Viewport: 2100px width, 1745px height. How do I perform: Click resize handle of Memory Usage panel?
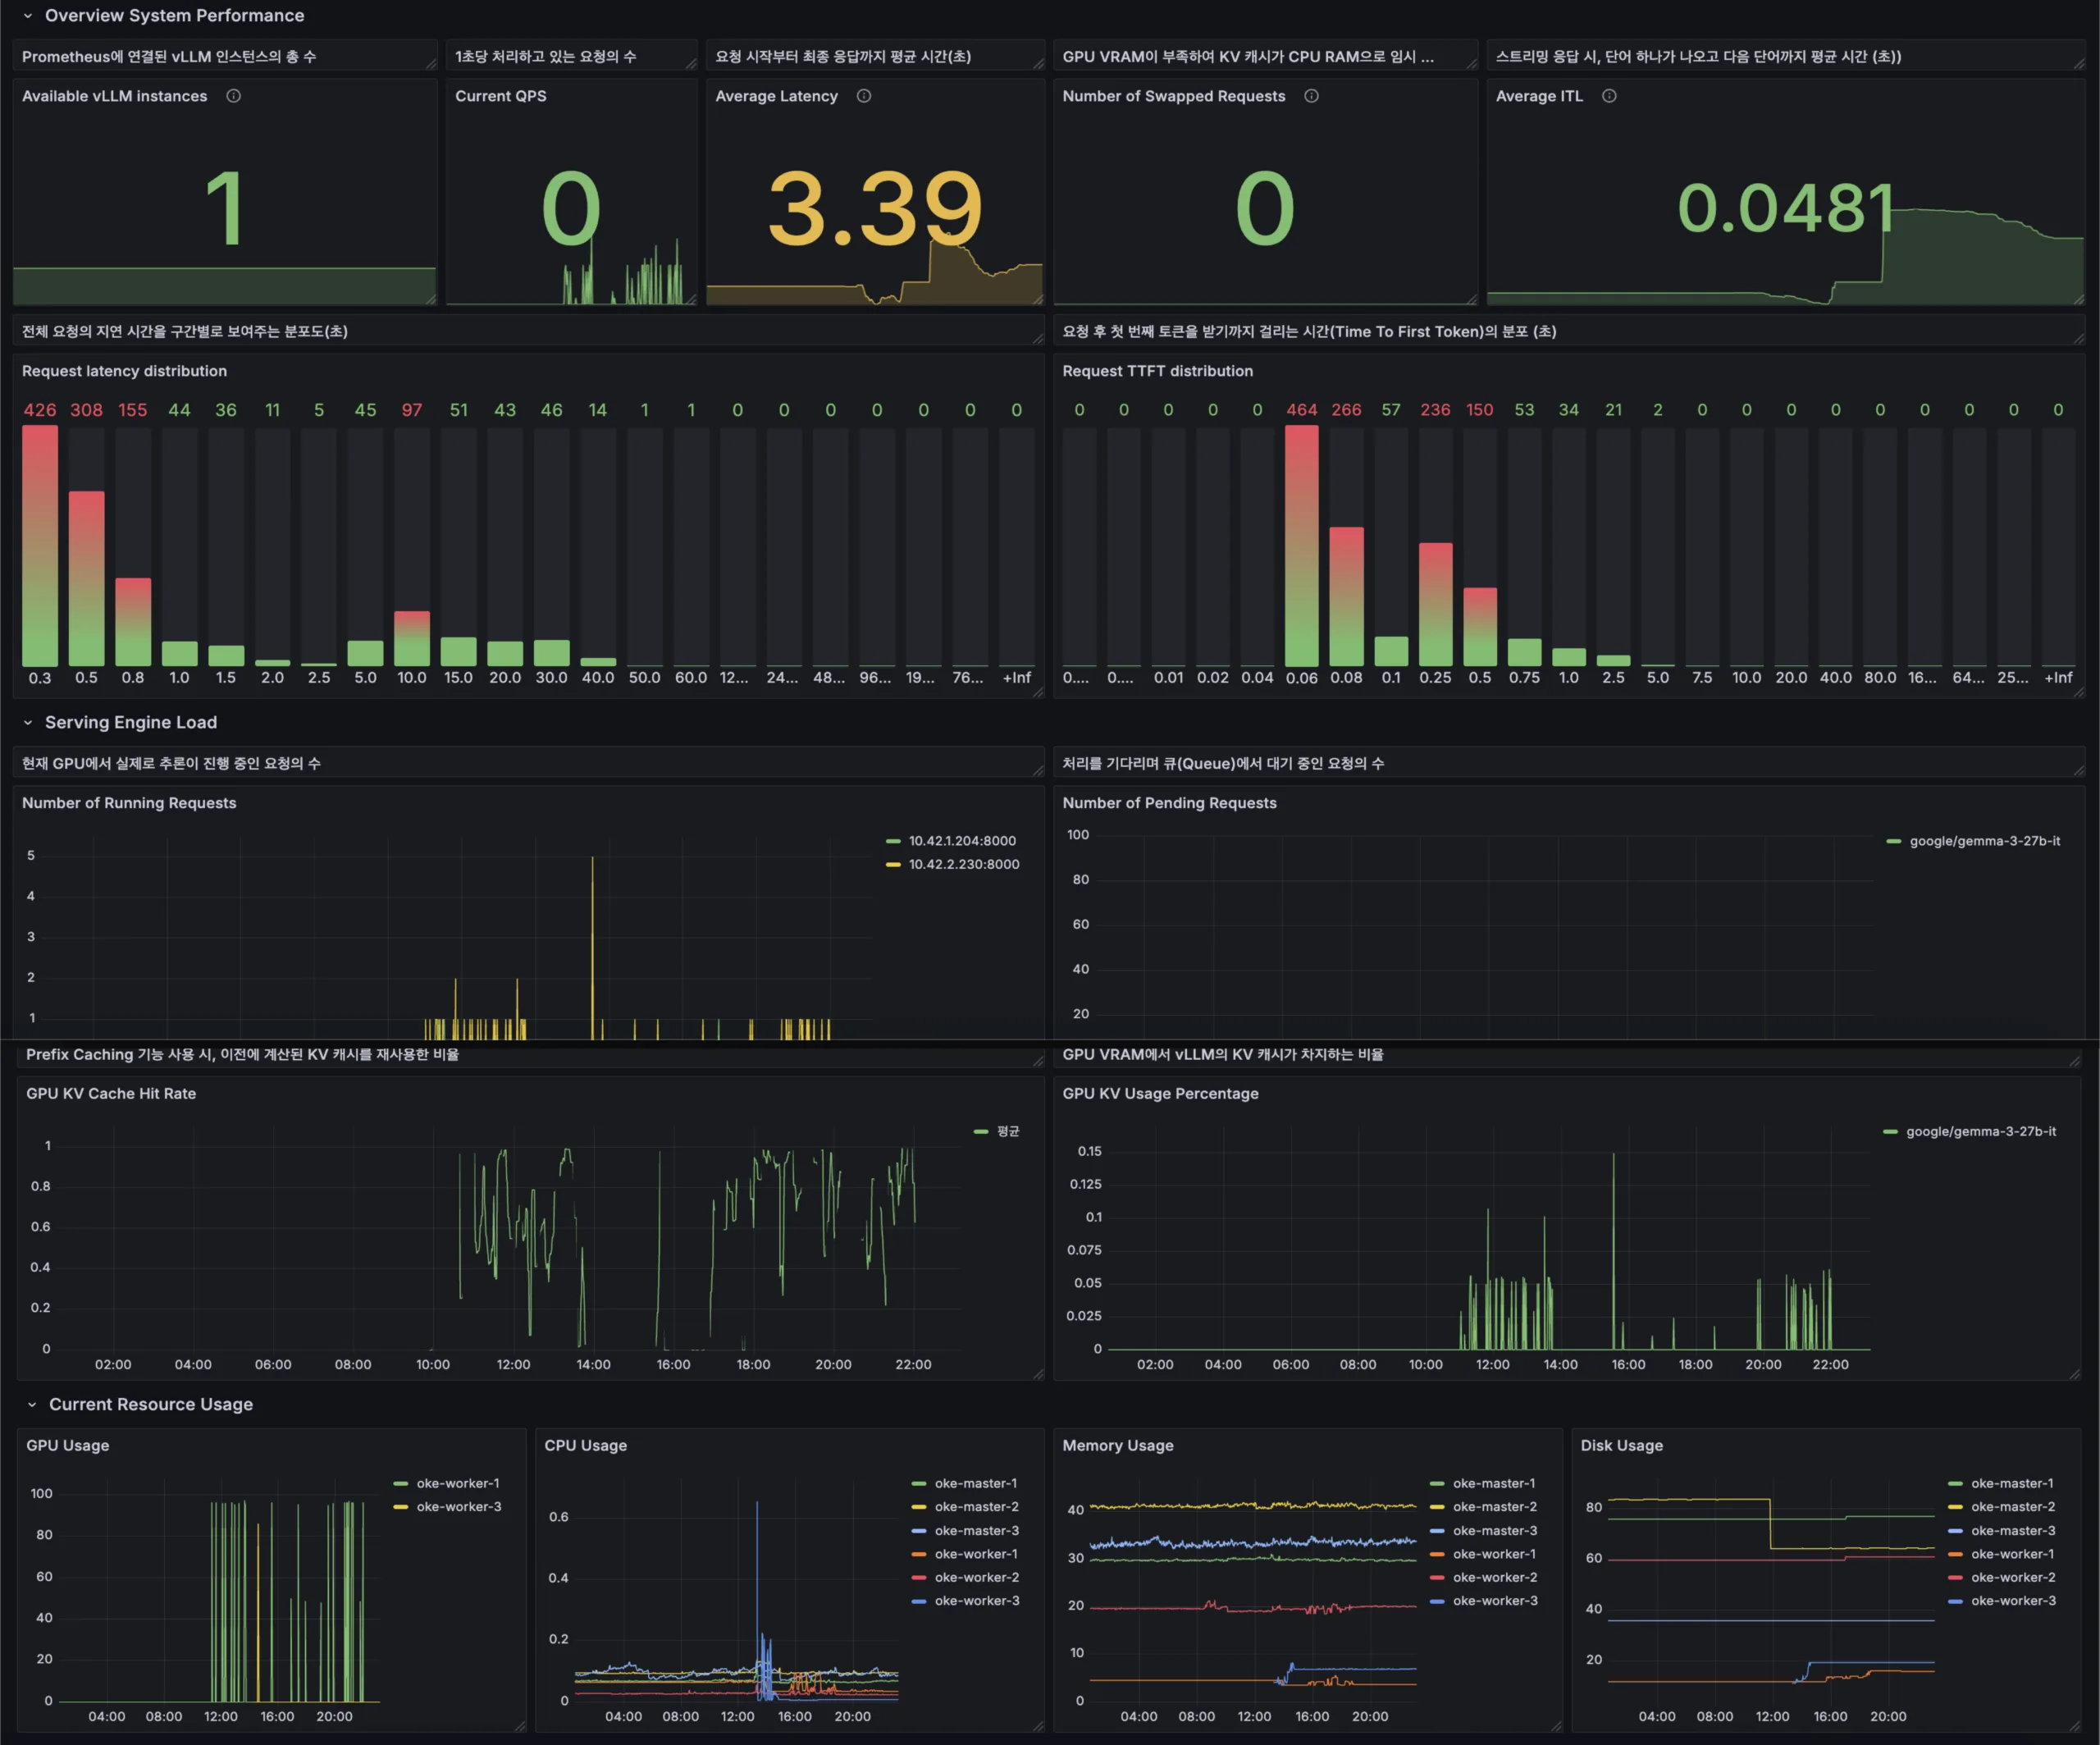(1556, 1726)
